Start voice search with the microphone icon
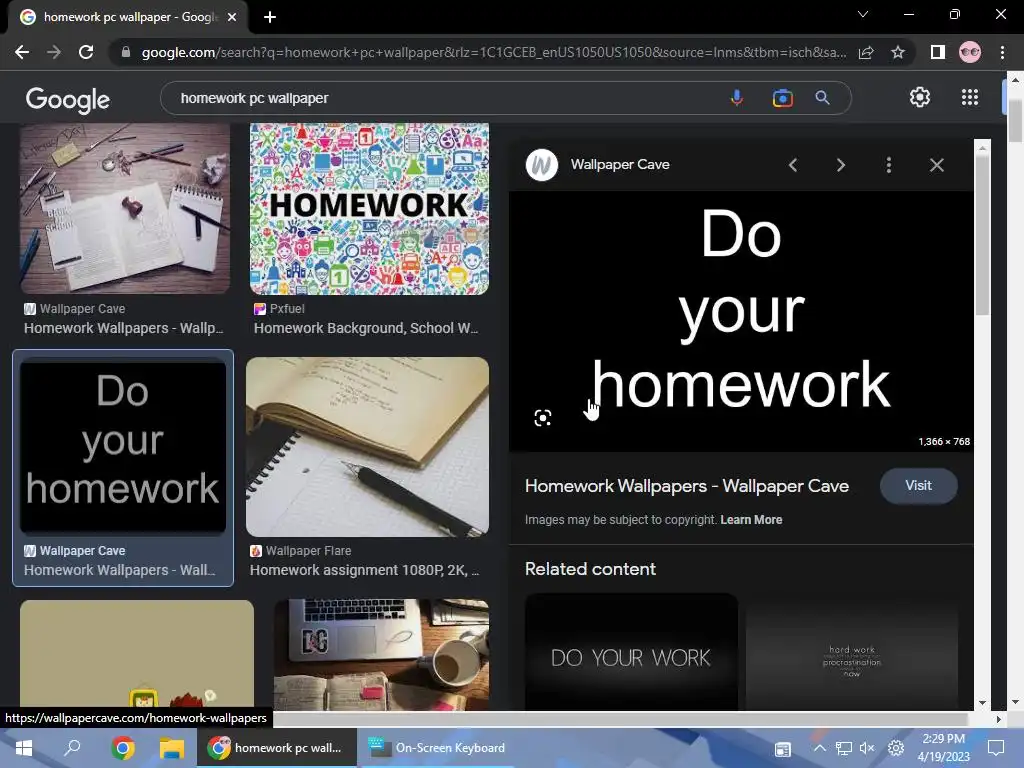This screenshot has height=768, width=1024. [x=737, y=98]
